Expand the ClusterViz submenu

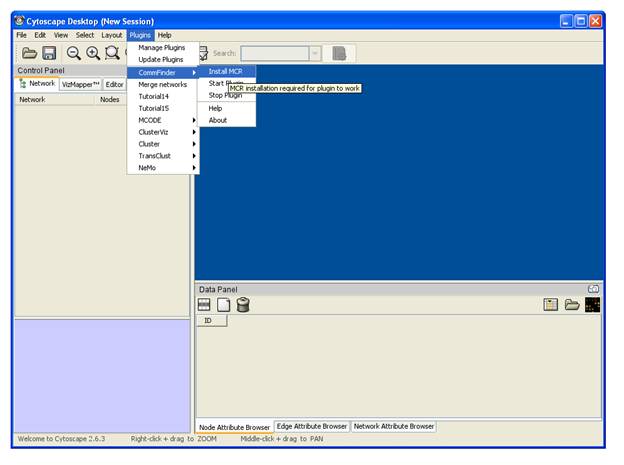163,132
